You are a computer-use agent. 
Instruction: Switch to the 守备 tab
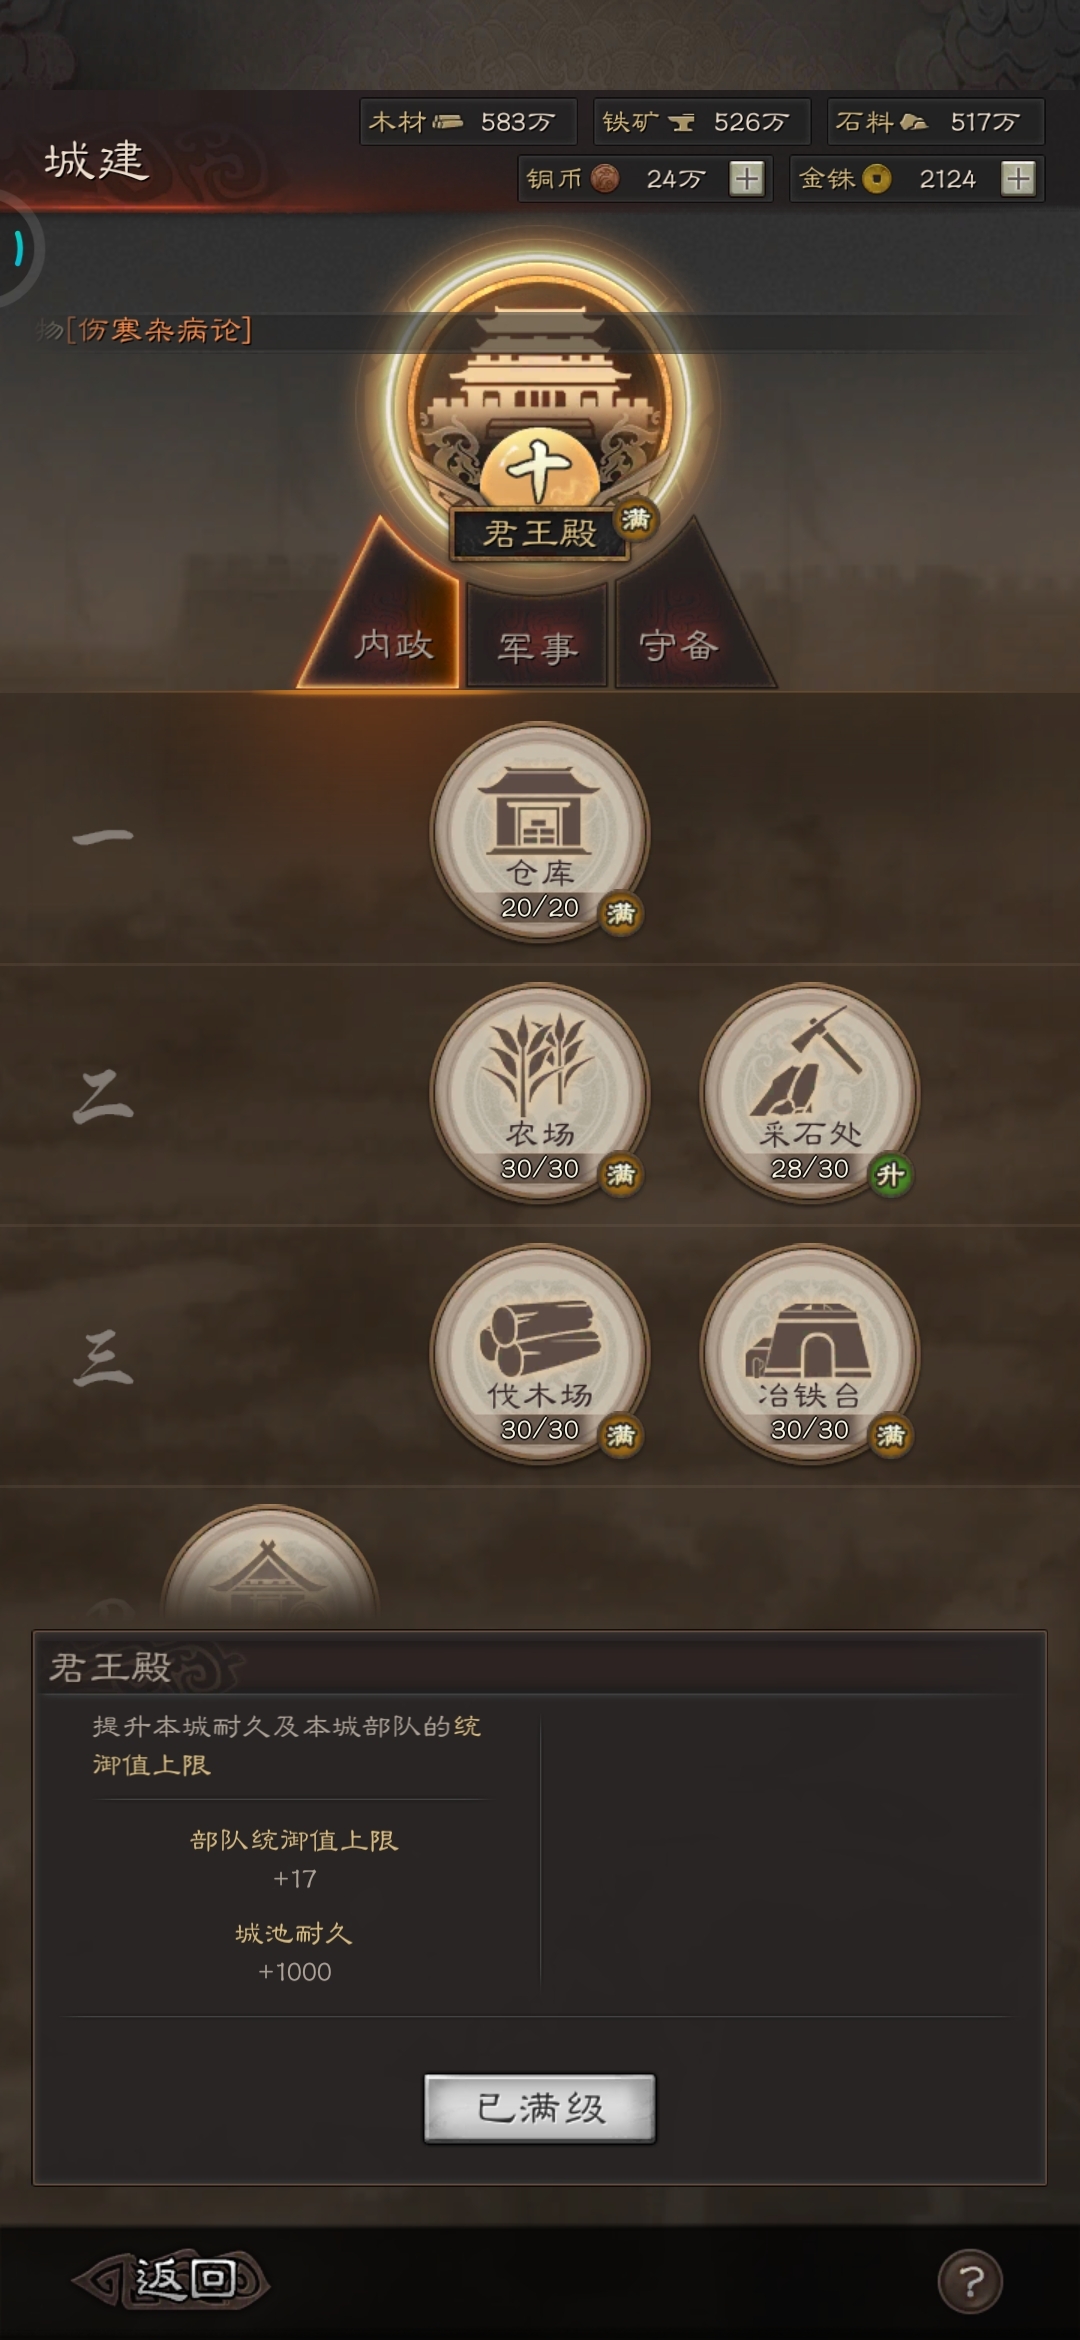pyautogui.click(x=680, y=644)
